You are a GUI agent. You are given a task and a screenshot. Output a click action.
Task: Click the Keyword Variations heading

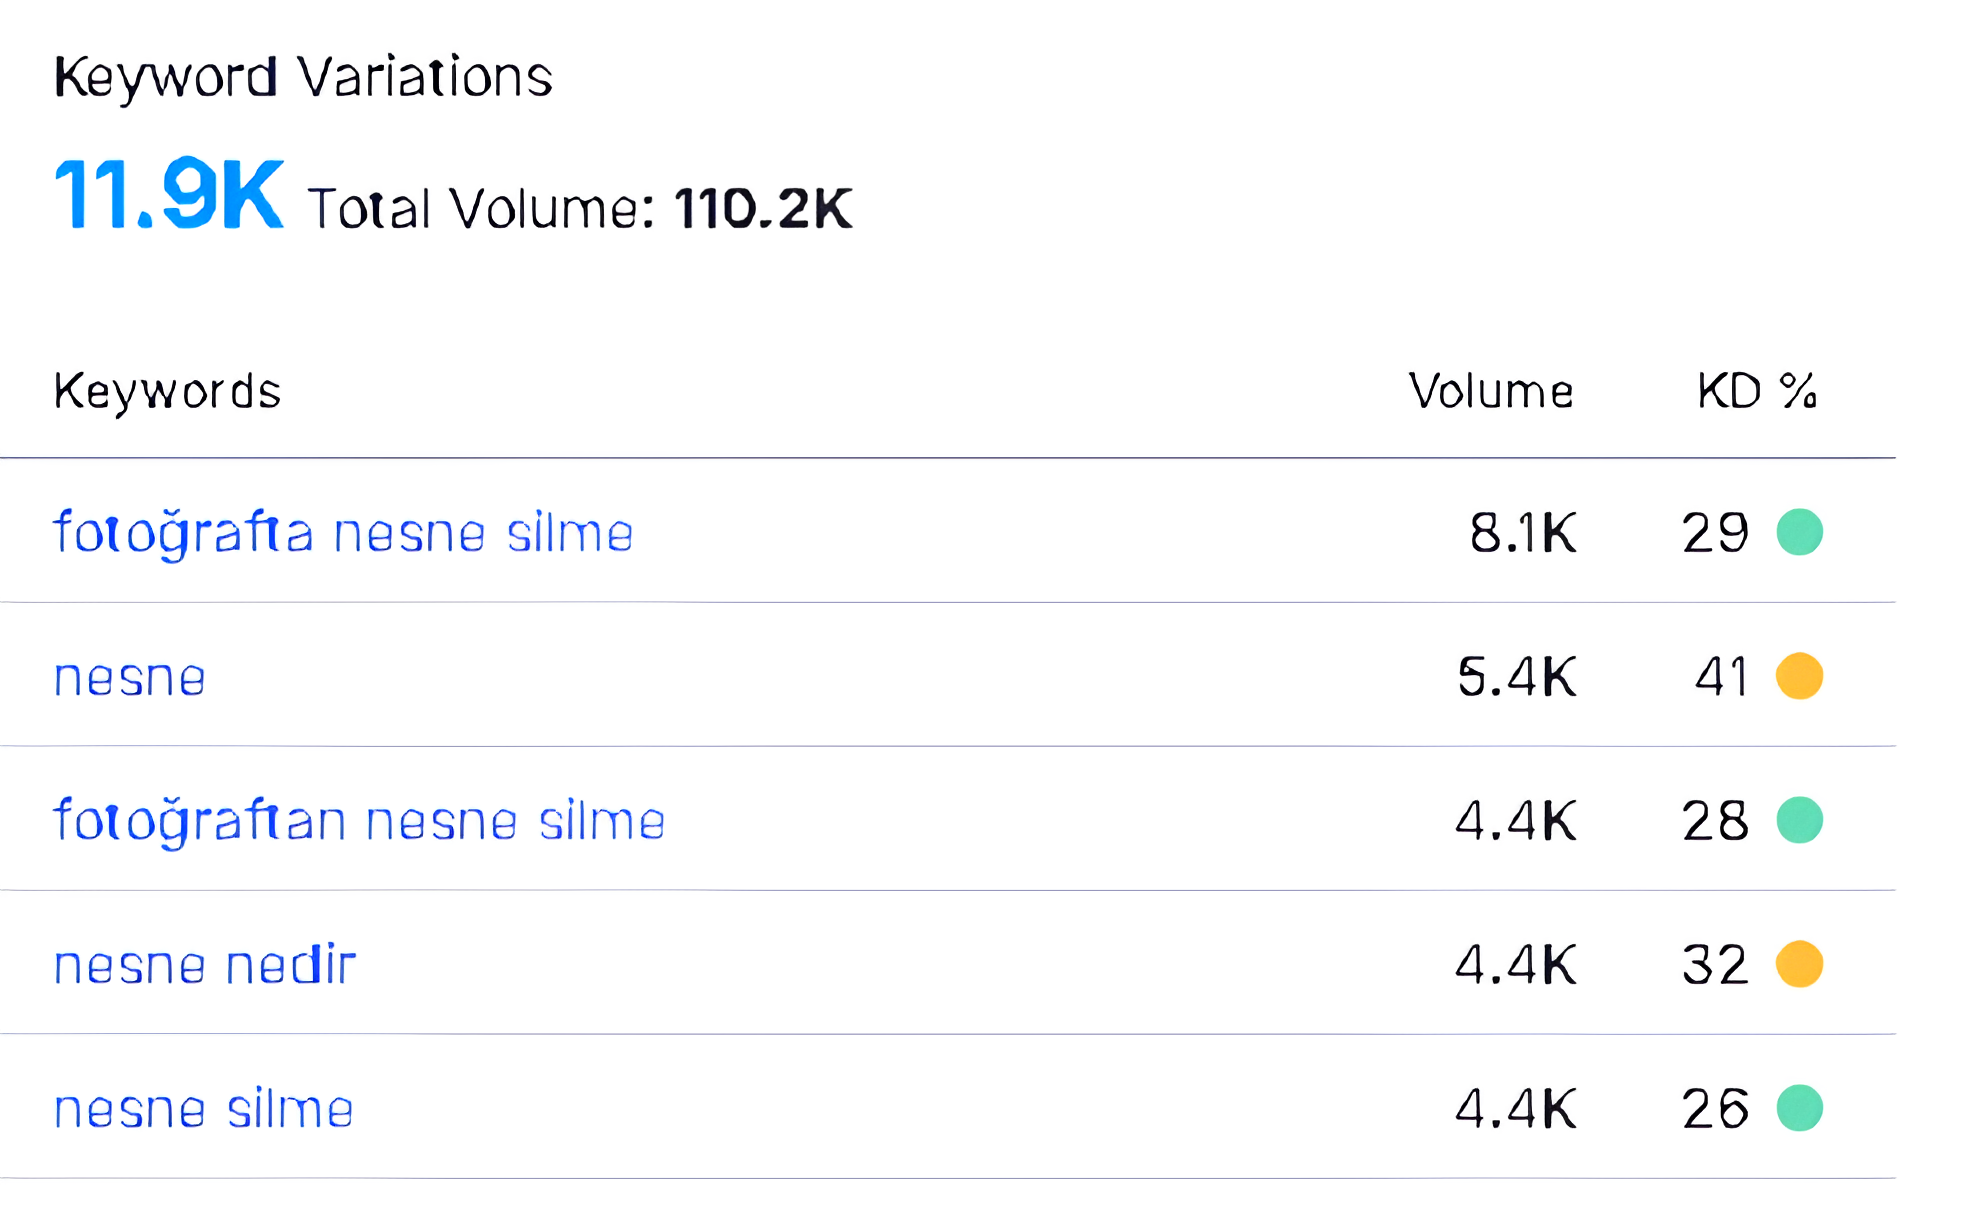coord(303,78)
